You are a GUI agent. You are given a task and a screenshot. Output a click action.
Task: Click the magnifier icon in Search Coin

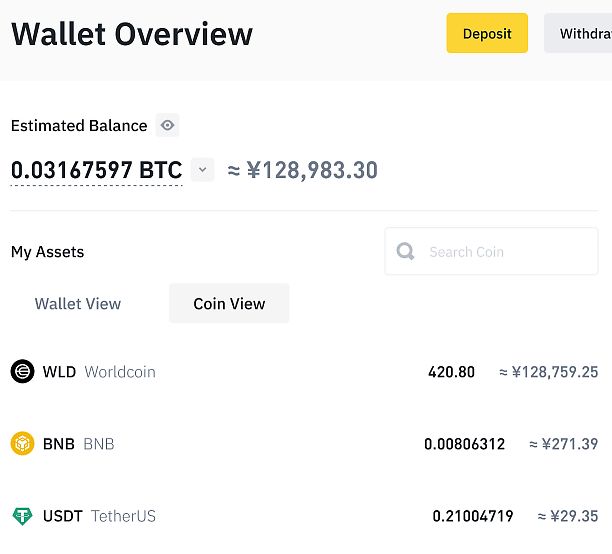(x=405, y=251)
